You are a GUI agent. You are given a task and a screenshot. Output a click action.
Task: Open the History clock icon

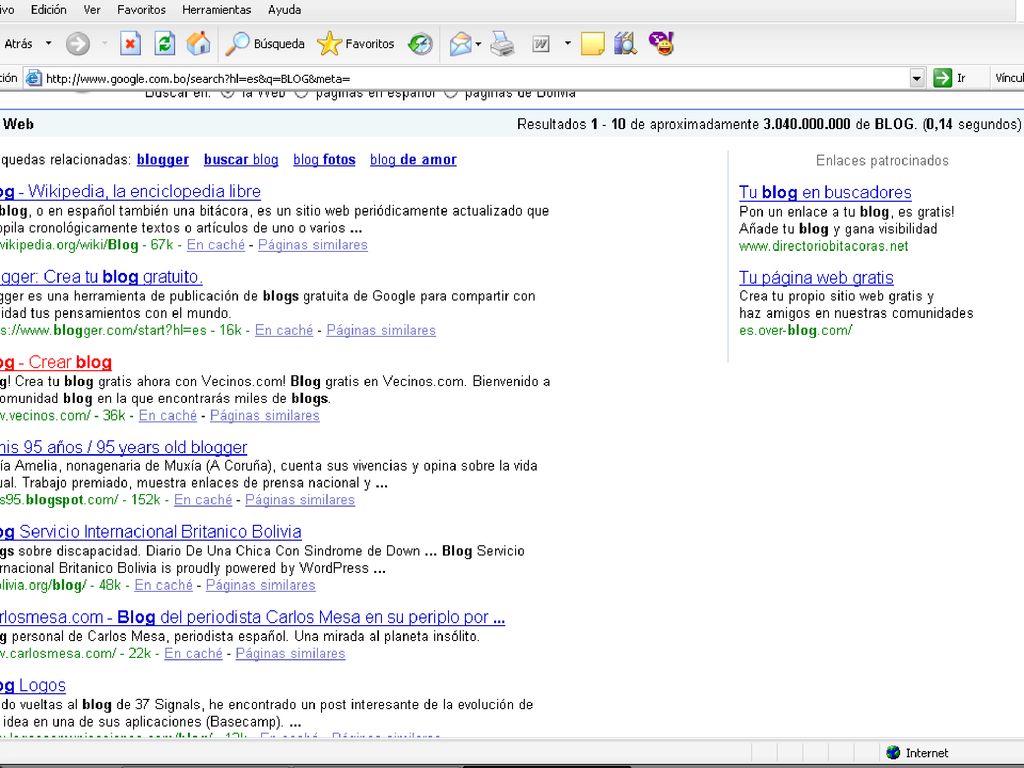[x=420, y=44]
